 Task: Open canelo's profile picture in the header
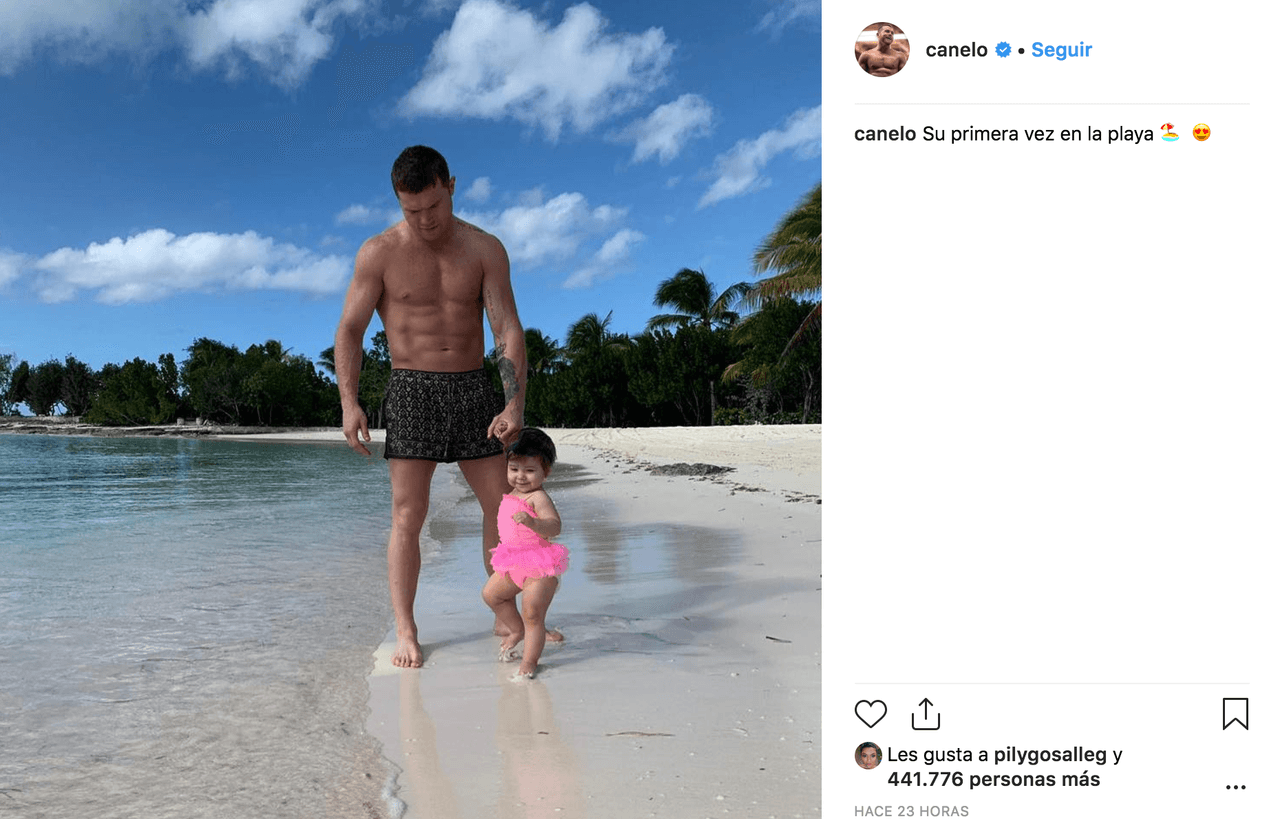pyautogui.click(x=882, y=49)
